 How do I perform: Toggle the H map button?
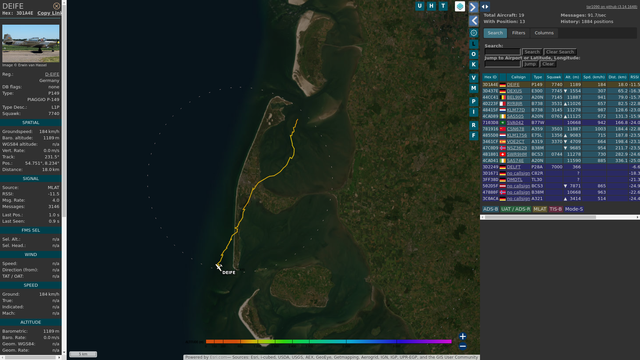point(431,6)
